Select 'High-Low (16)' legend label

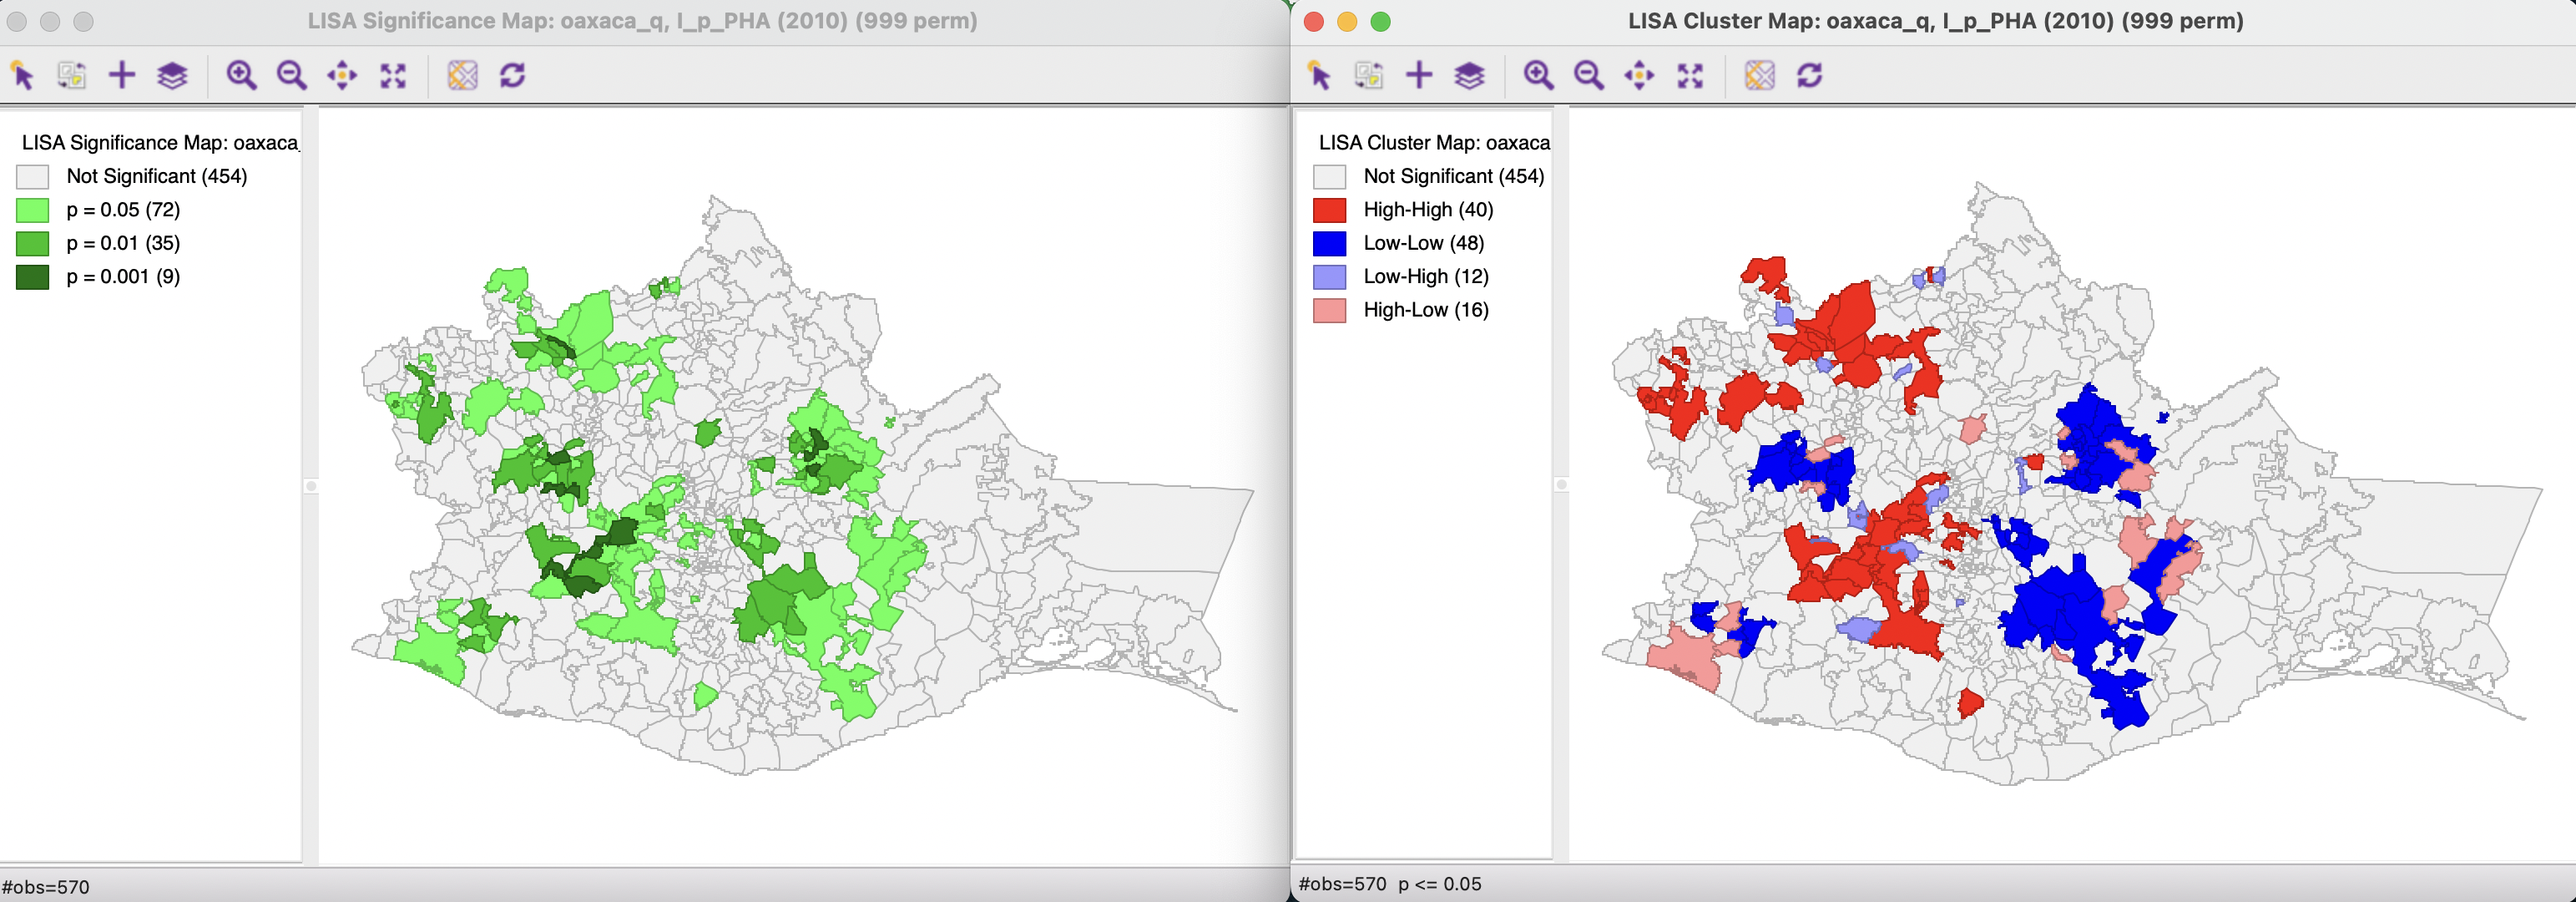click(1426, 310)
